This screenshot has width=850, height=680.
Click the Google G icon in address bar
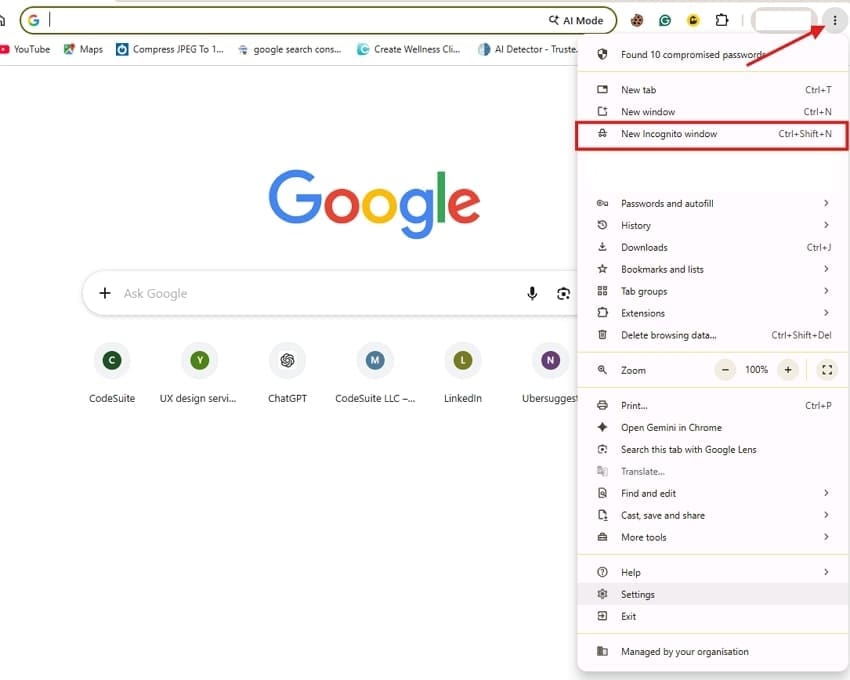(34, 21)
